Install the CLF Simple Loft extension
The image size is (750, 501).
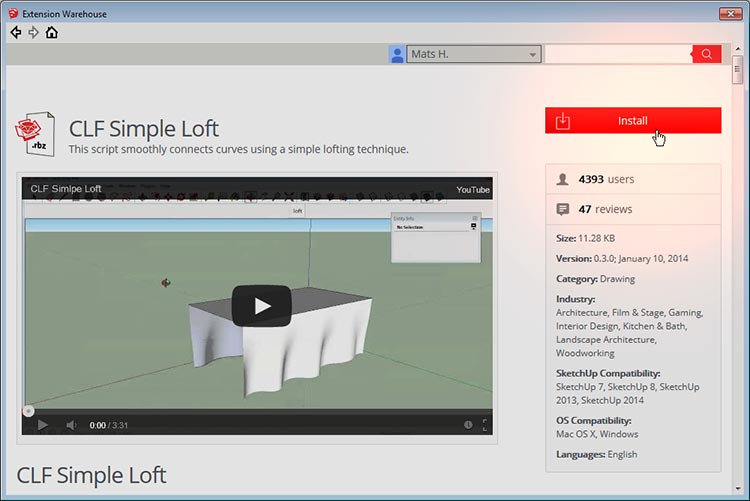pyautogui.click(x=633, y=121)
